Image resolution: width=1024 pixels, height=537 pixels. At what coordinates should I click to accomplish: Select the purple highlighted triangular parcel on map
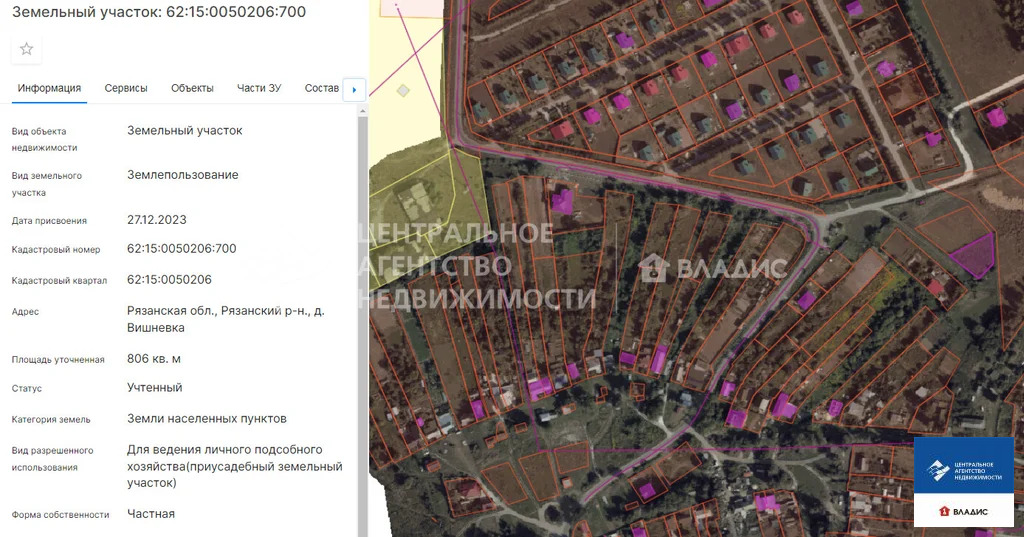click(975, 256)
